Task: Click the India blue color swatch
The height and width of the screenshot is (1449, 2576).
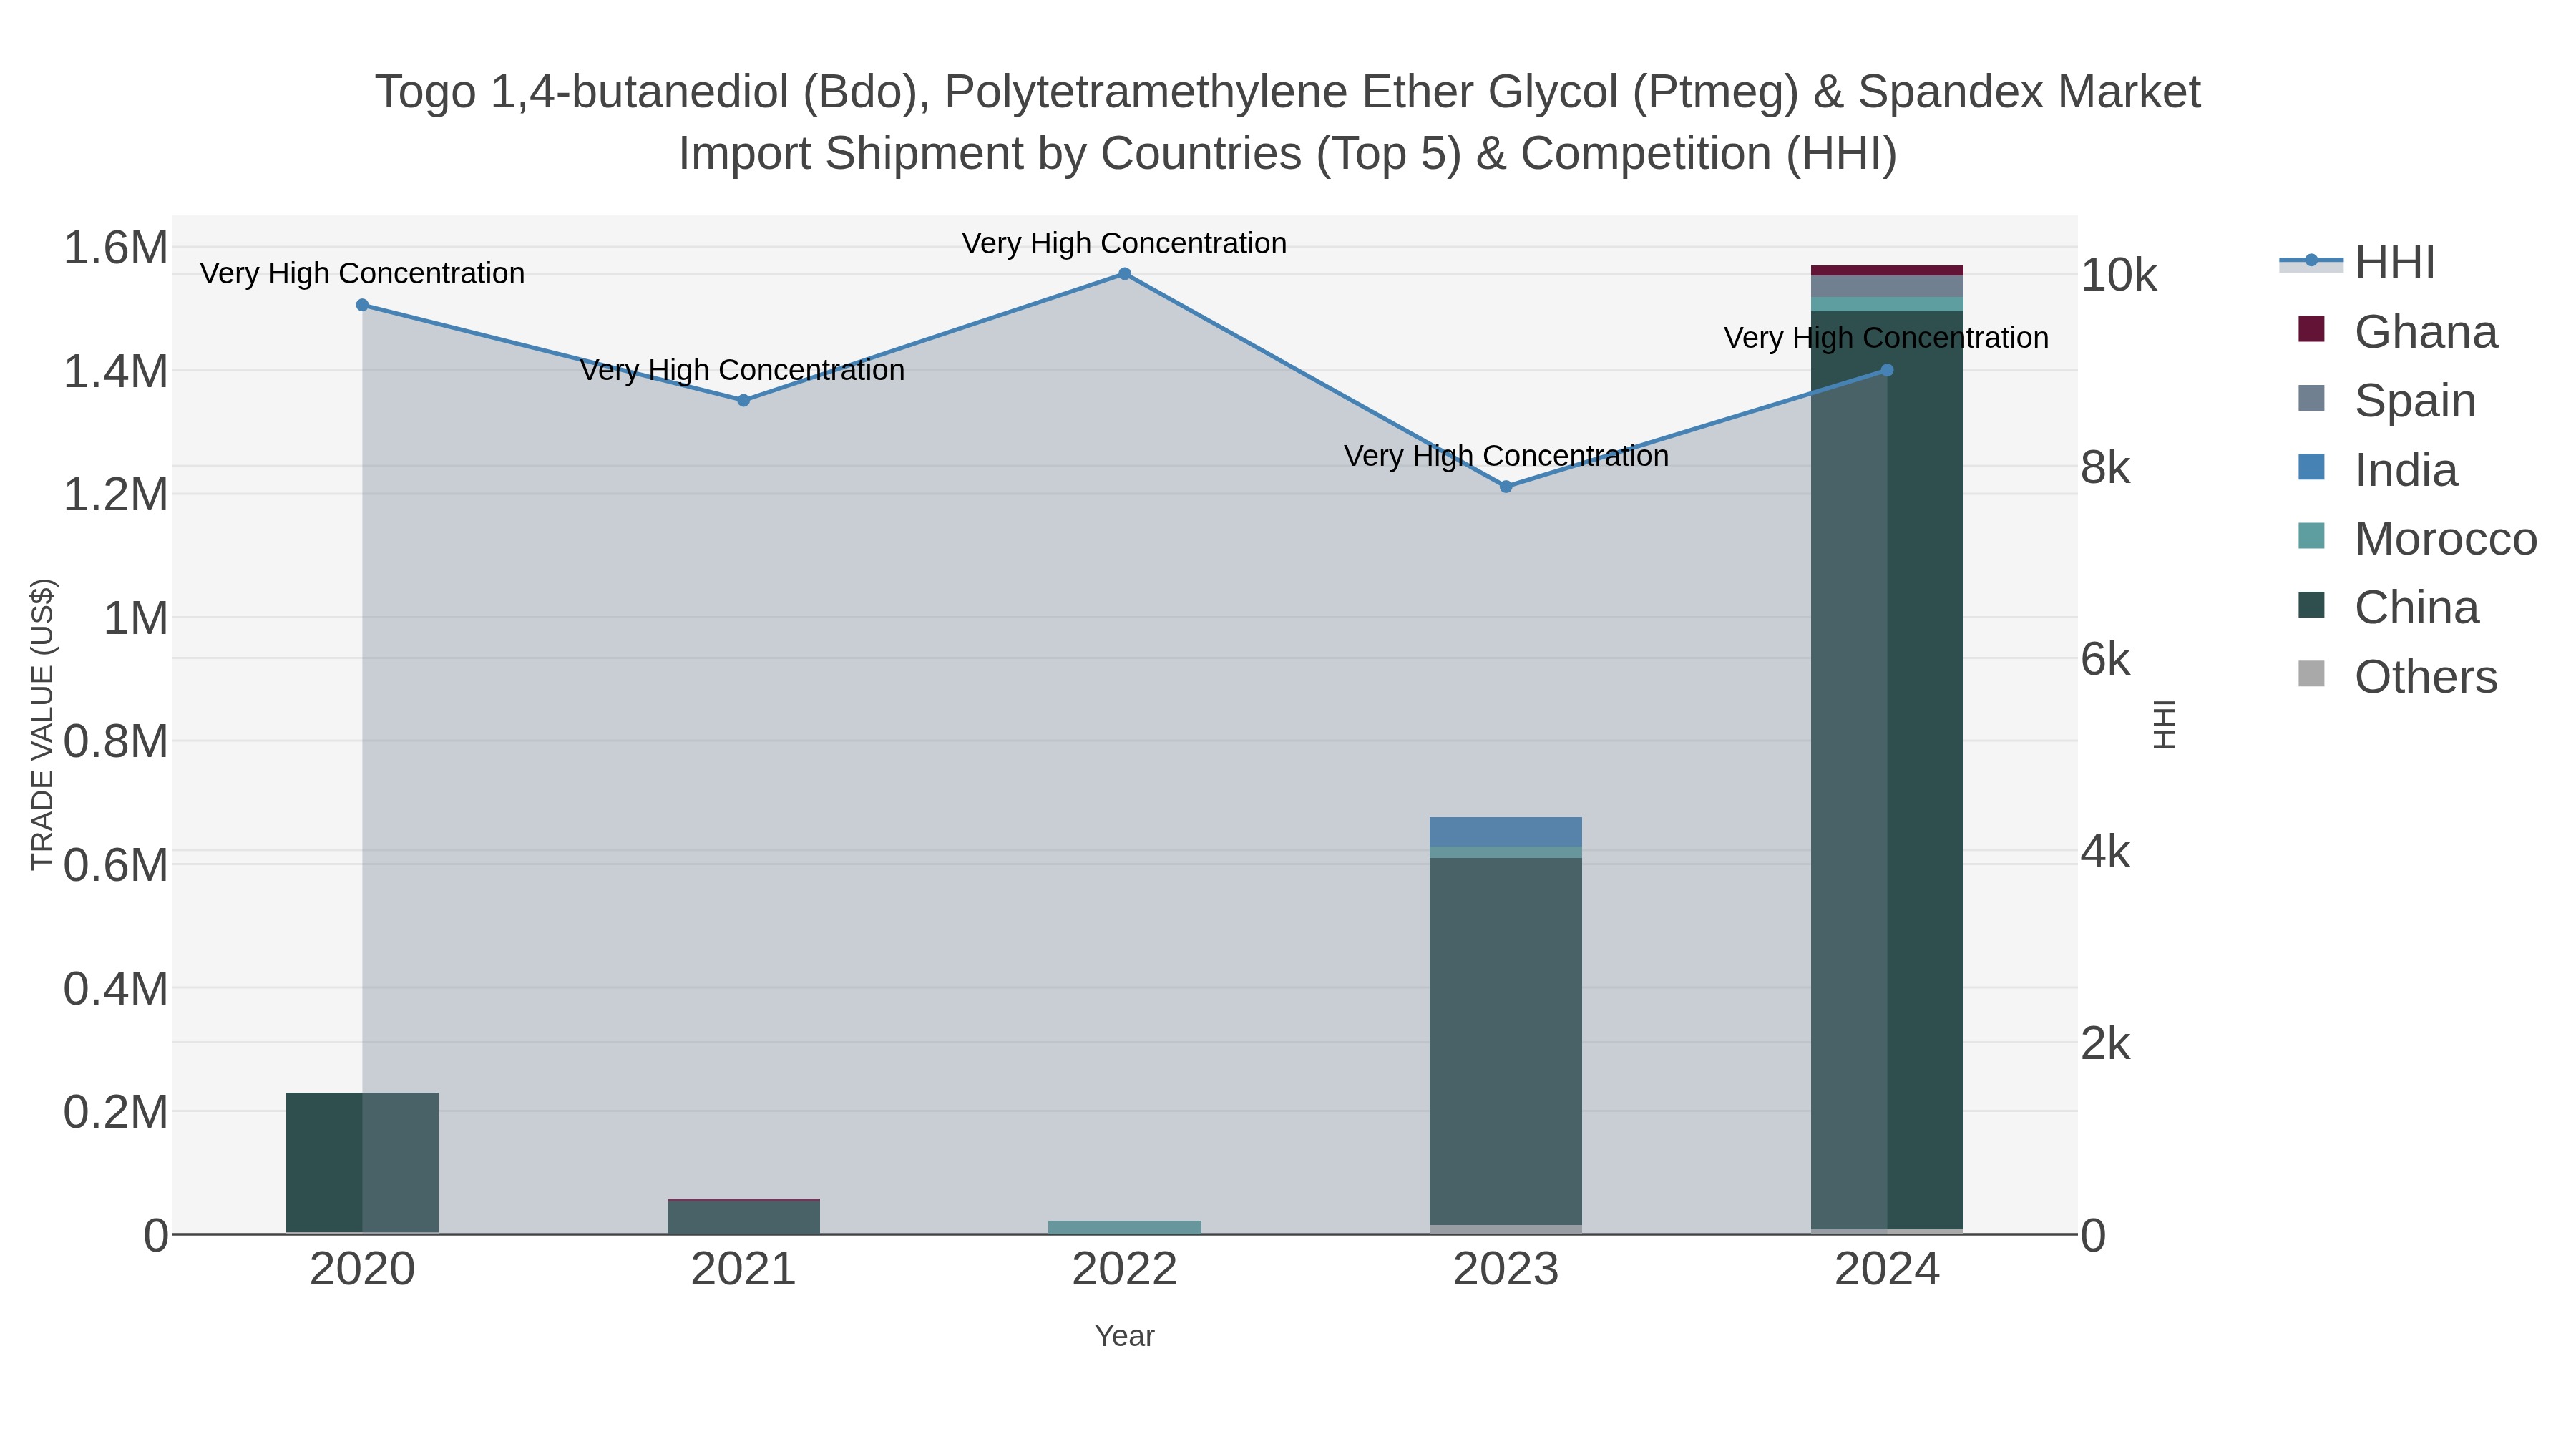Action: (2311, 467)
